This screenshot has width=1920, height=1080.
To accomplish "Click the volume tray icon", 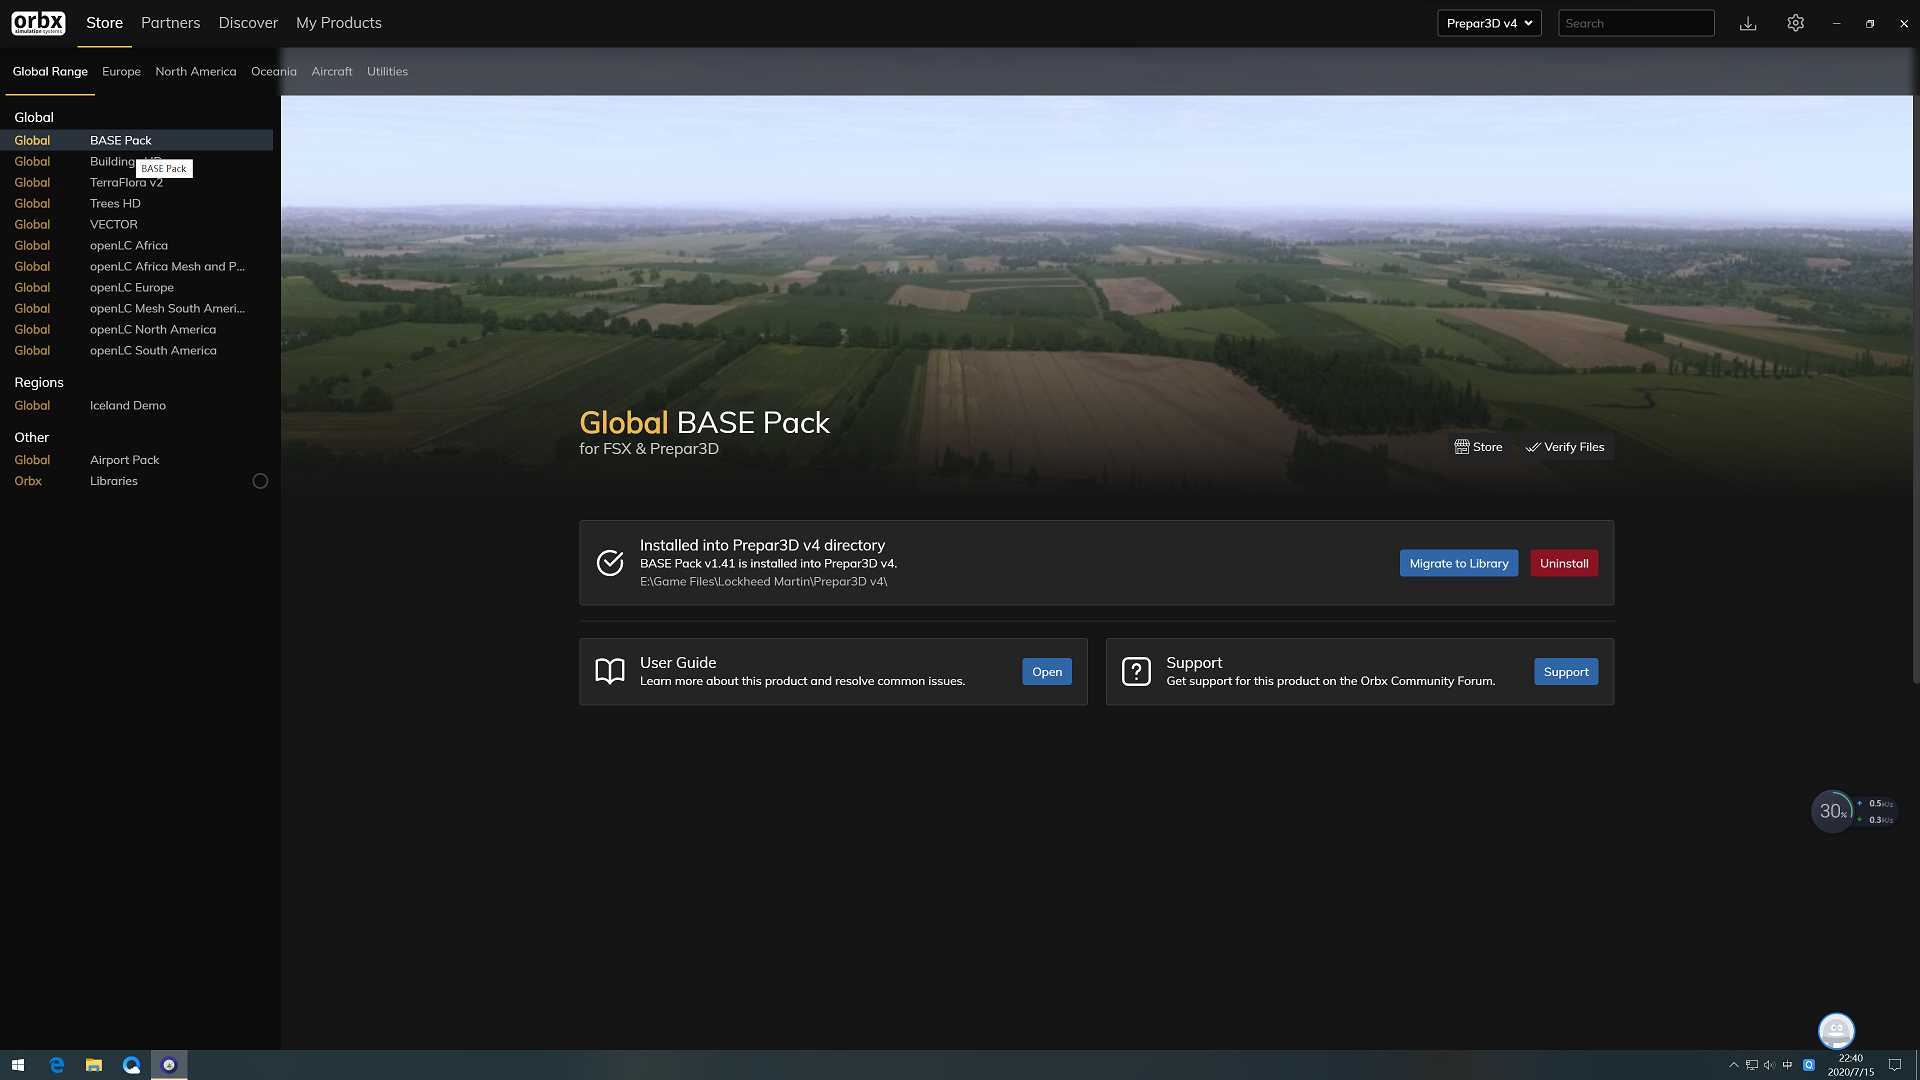I will [x=1769, y=1065].
